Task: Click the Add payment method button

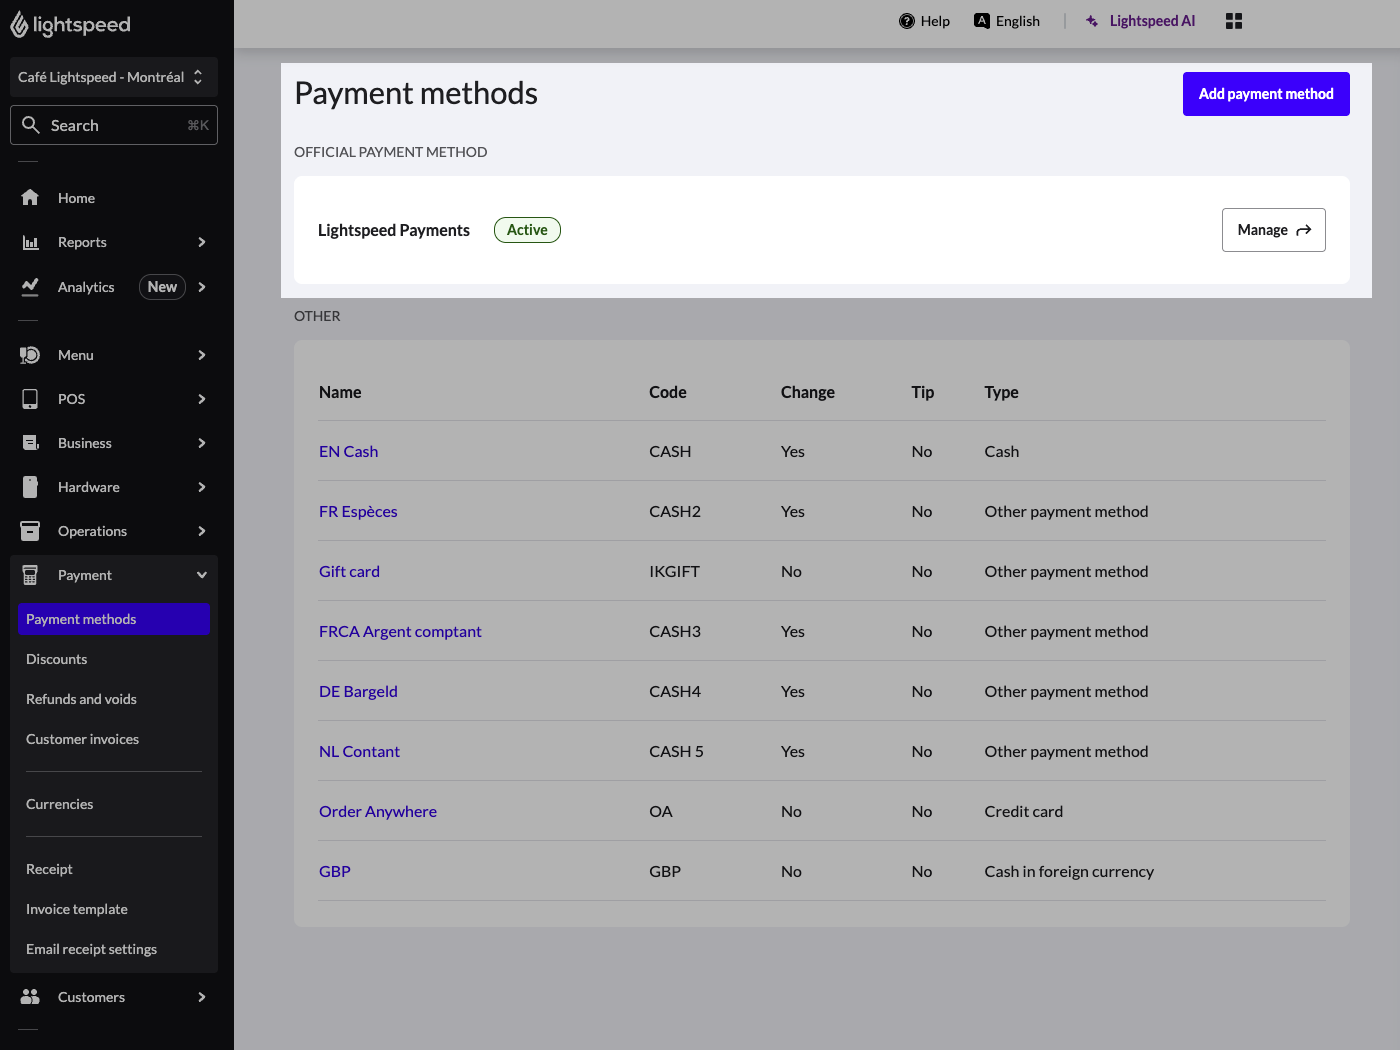Action: coord(1266,93)
